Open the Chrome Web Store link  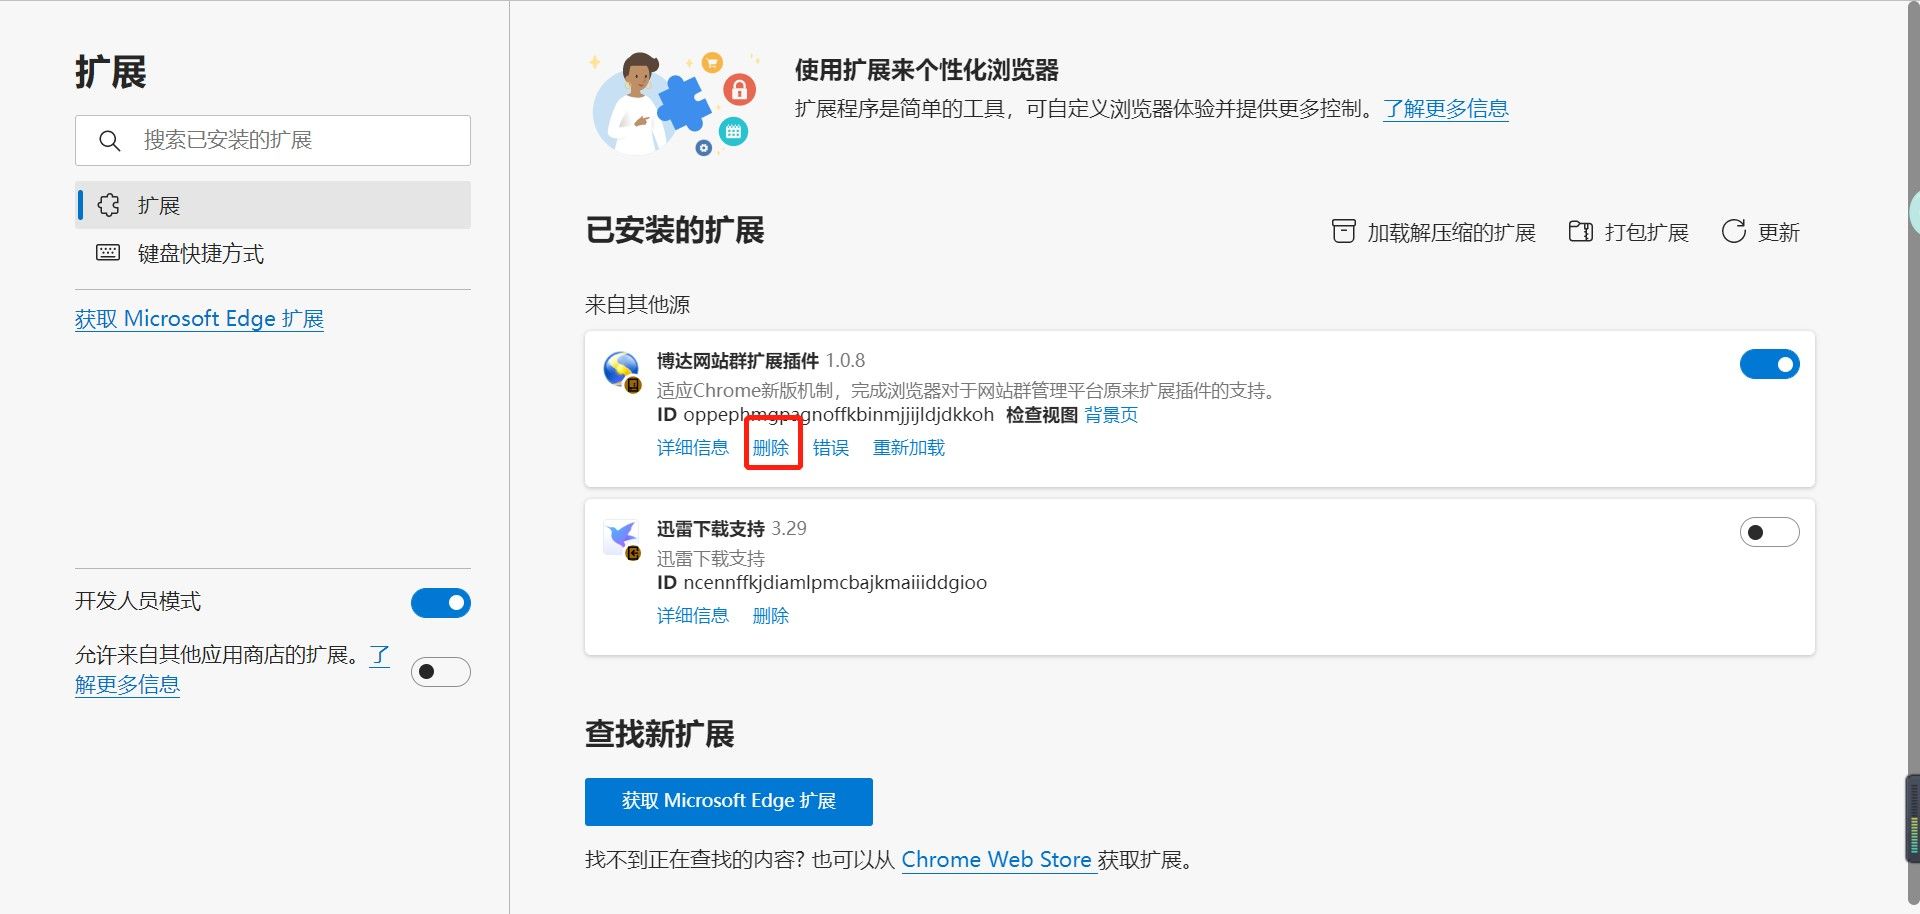coord(996,860)
